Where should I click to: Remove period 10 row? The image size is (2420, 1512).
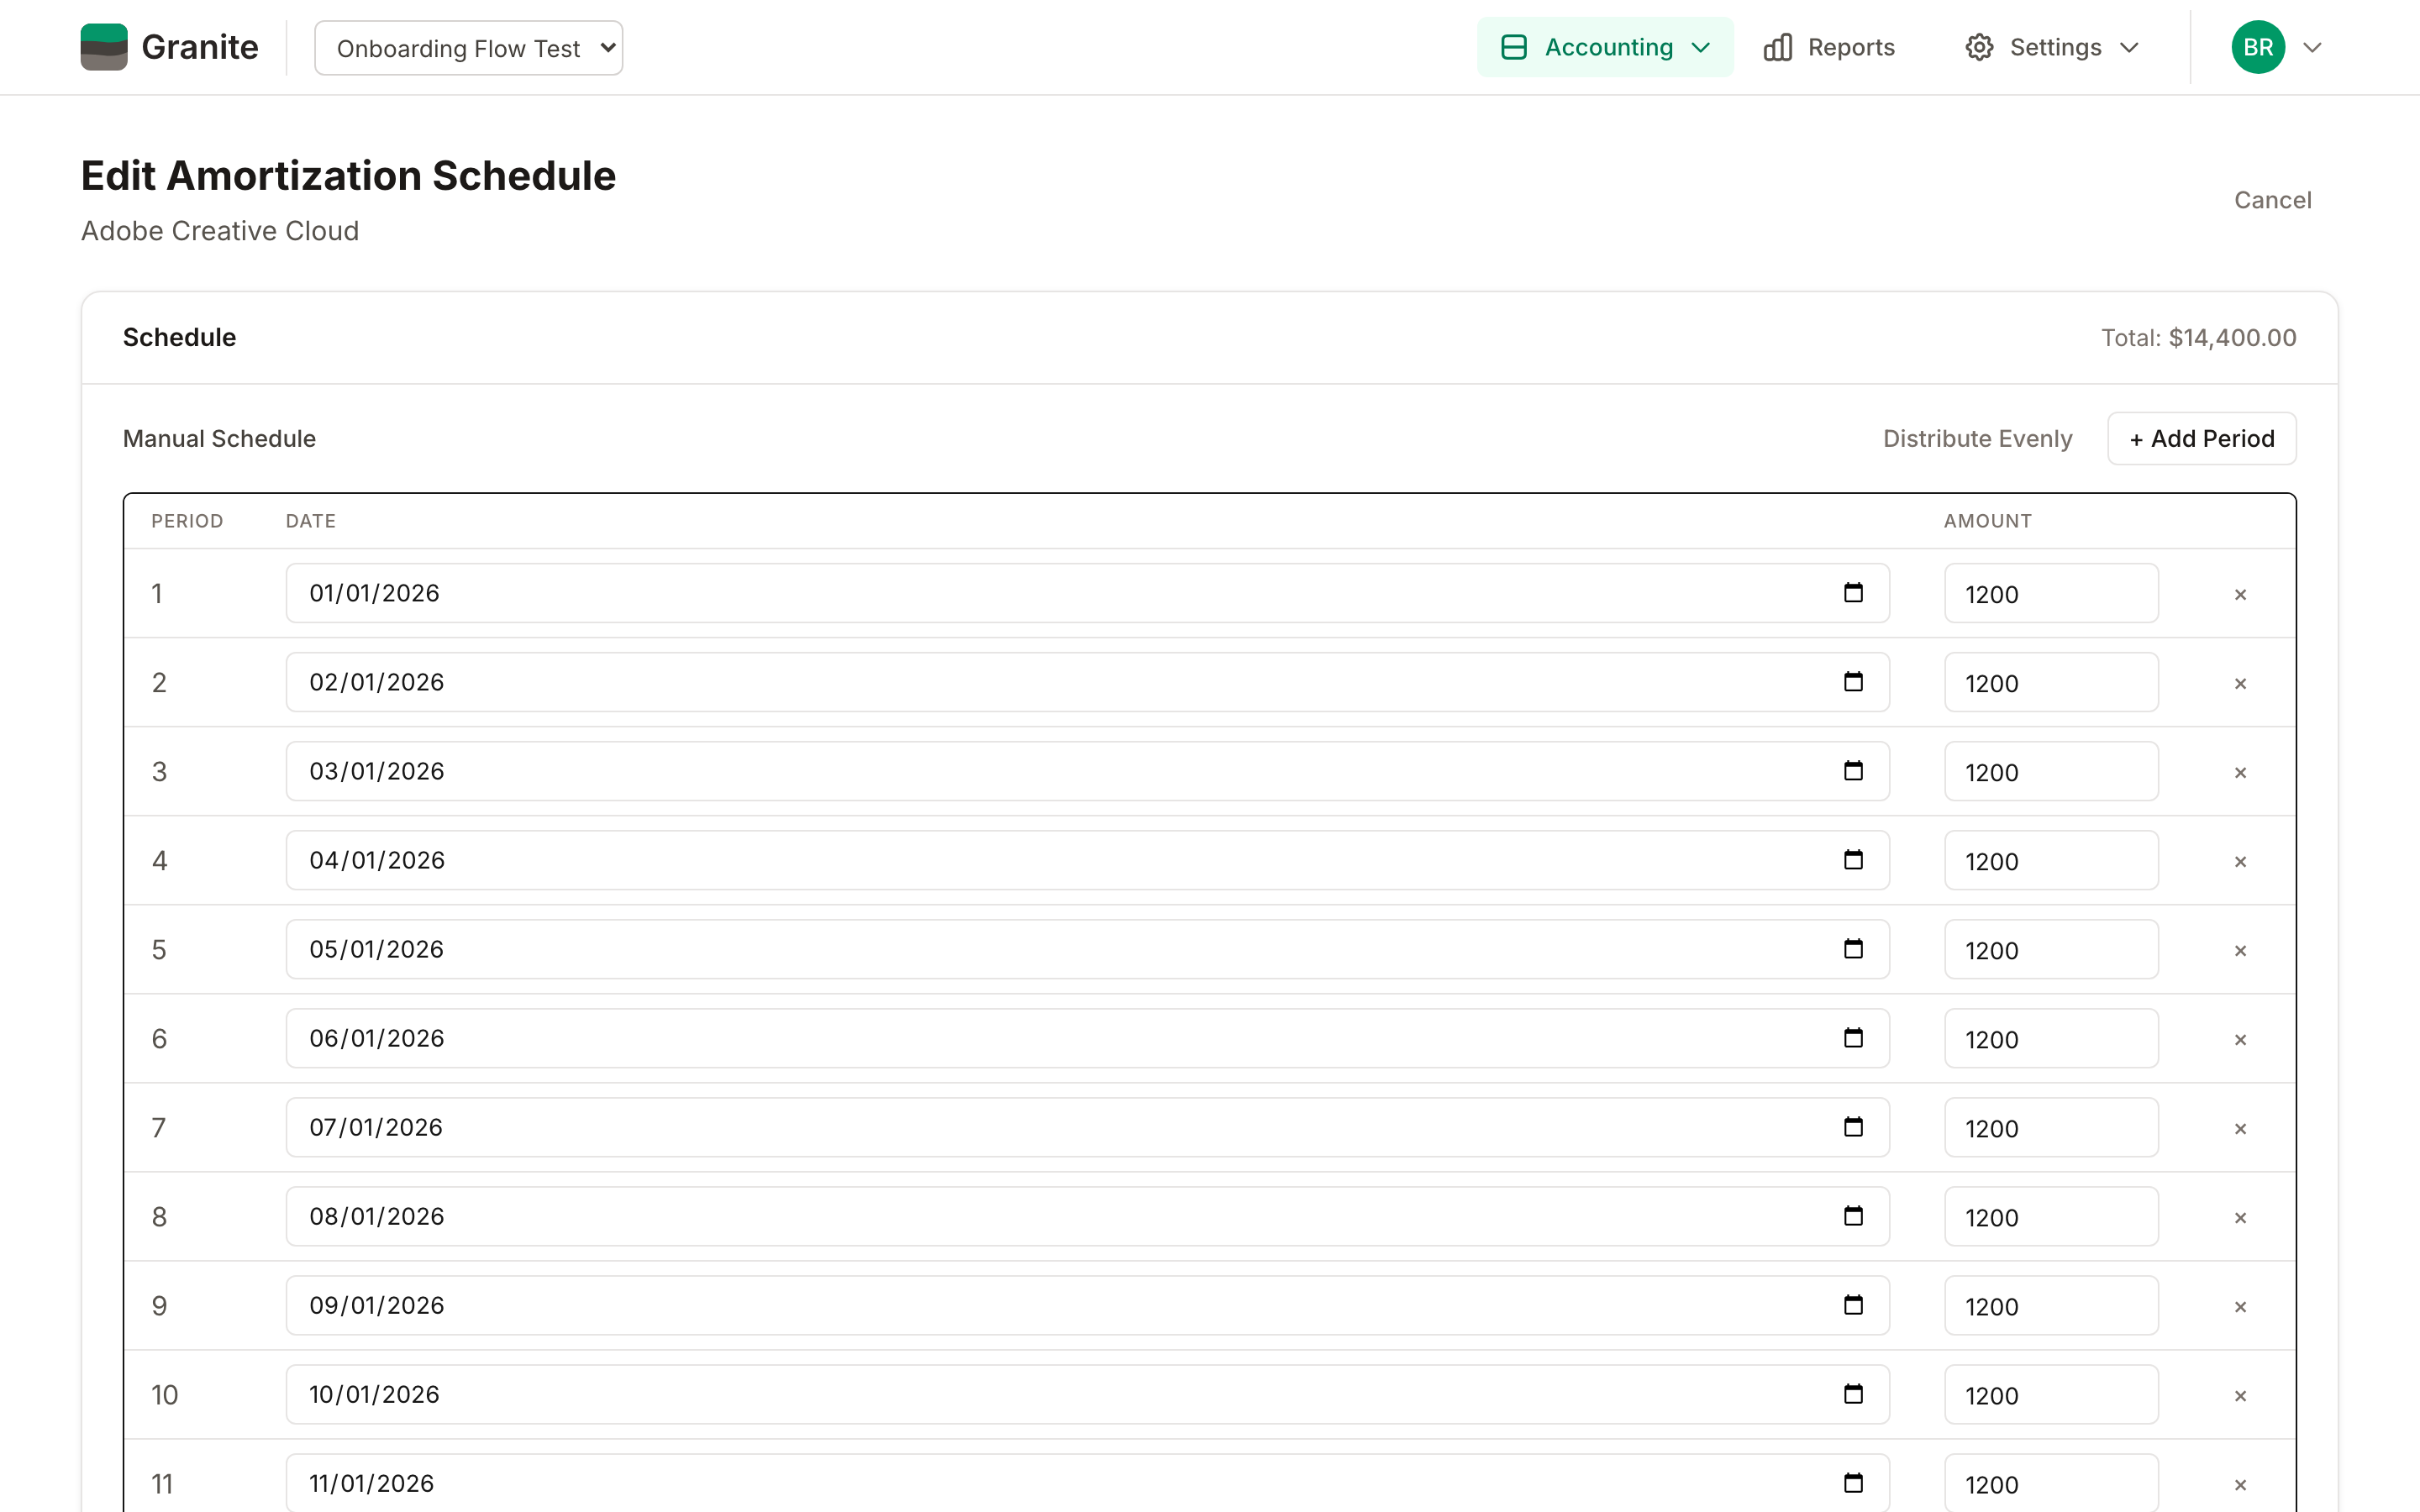click(x=2240, y=1395)
